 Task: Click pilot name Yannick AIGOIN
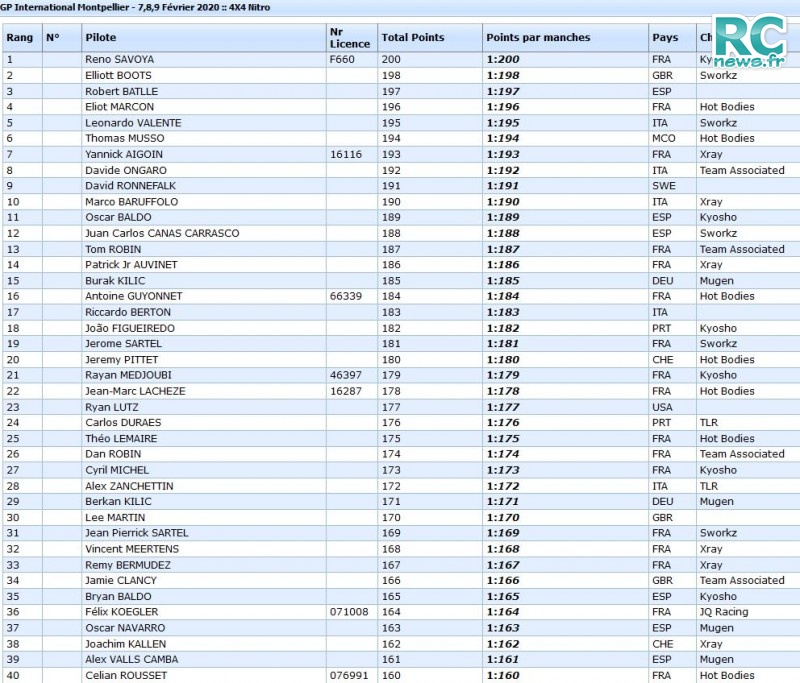click(124, 155)
